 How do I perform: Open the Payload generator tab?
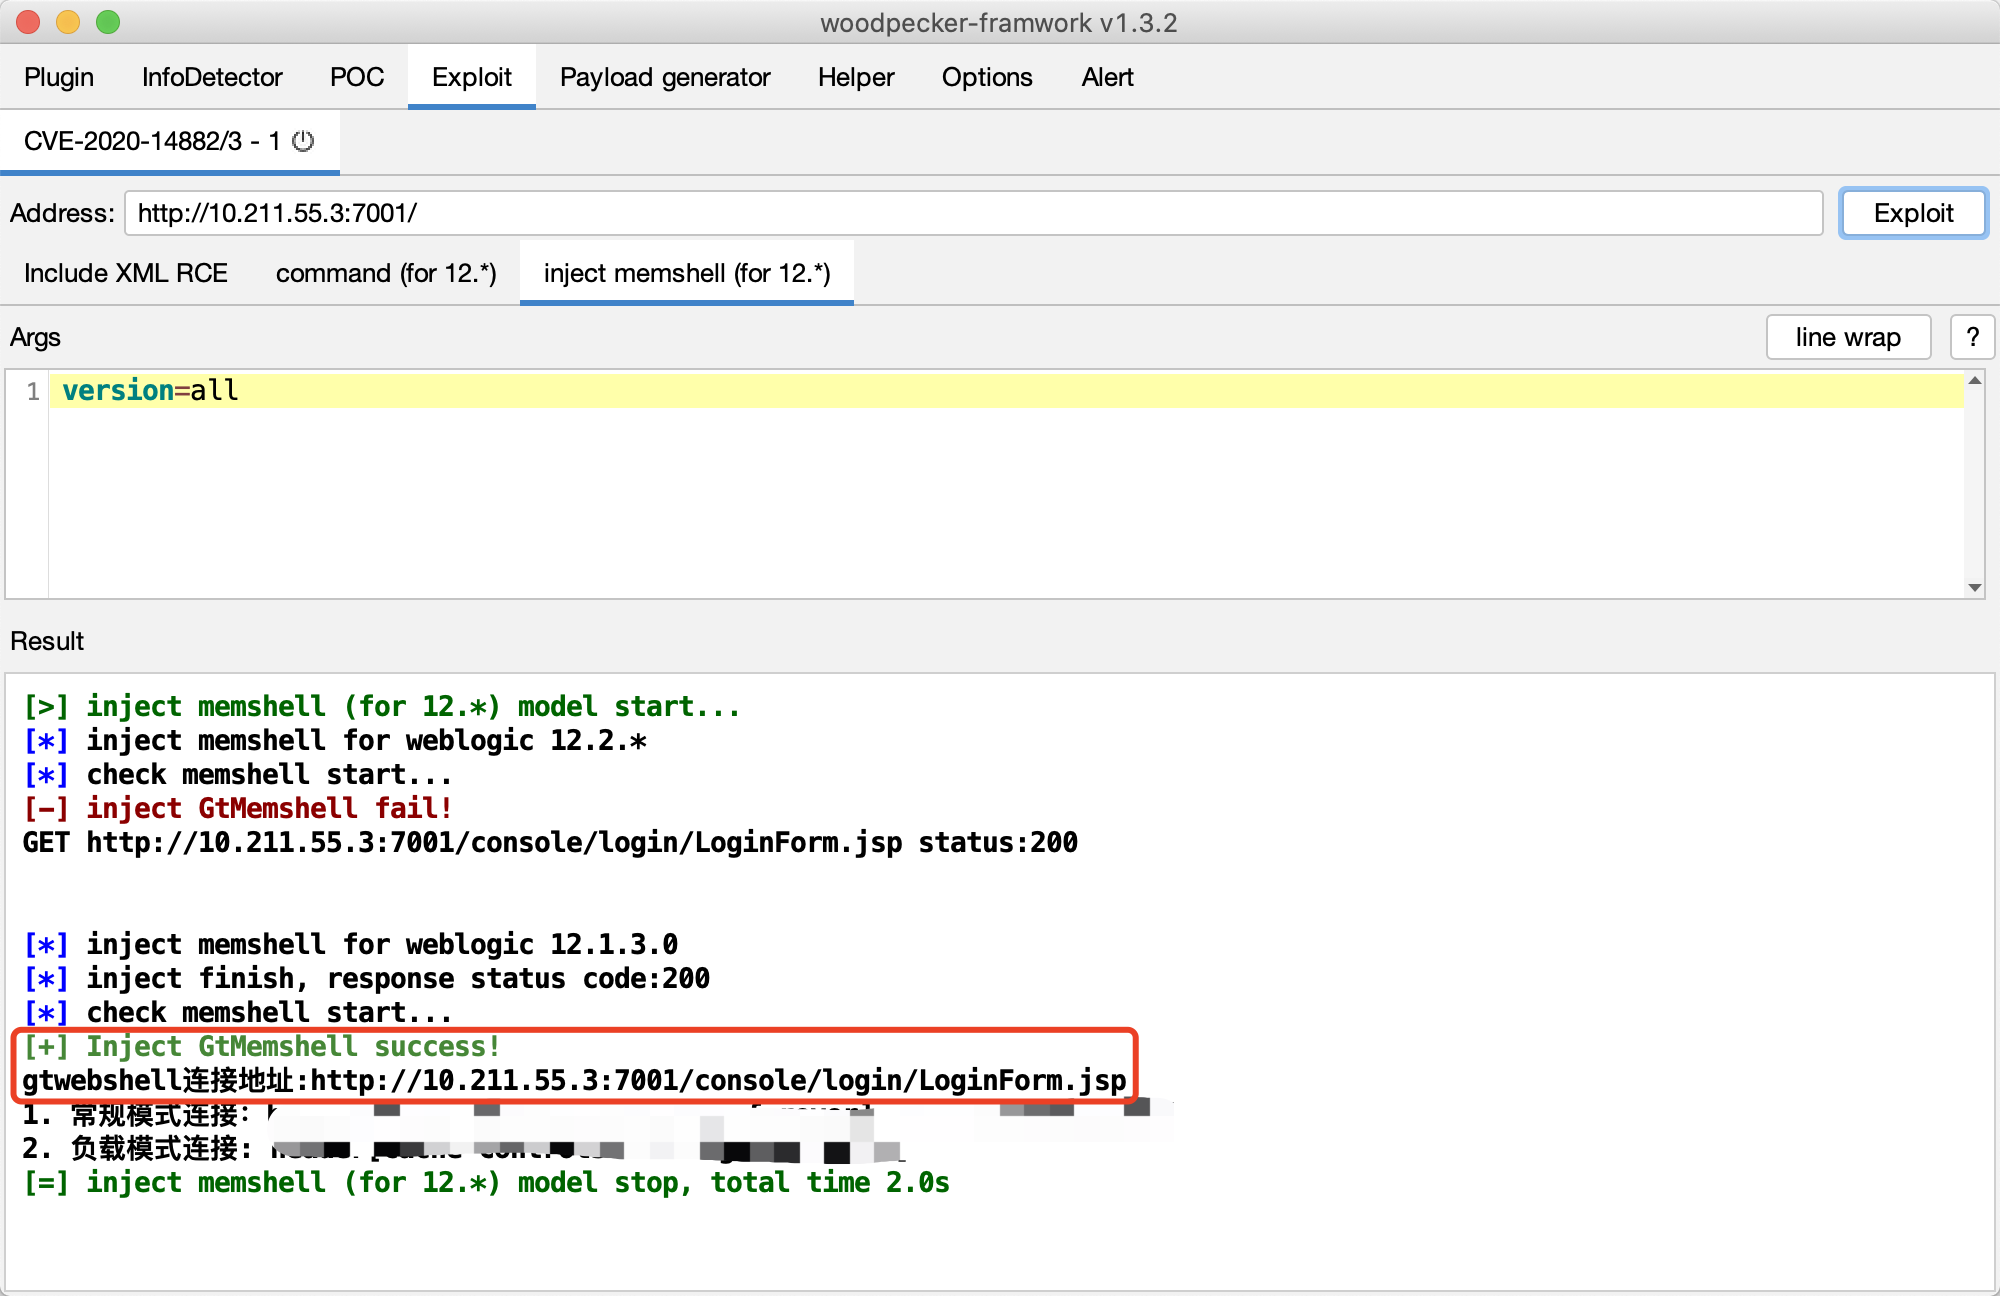pyautogui.click(x=665, y=77)
